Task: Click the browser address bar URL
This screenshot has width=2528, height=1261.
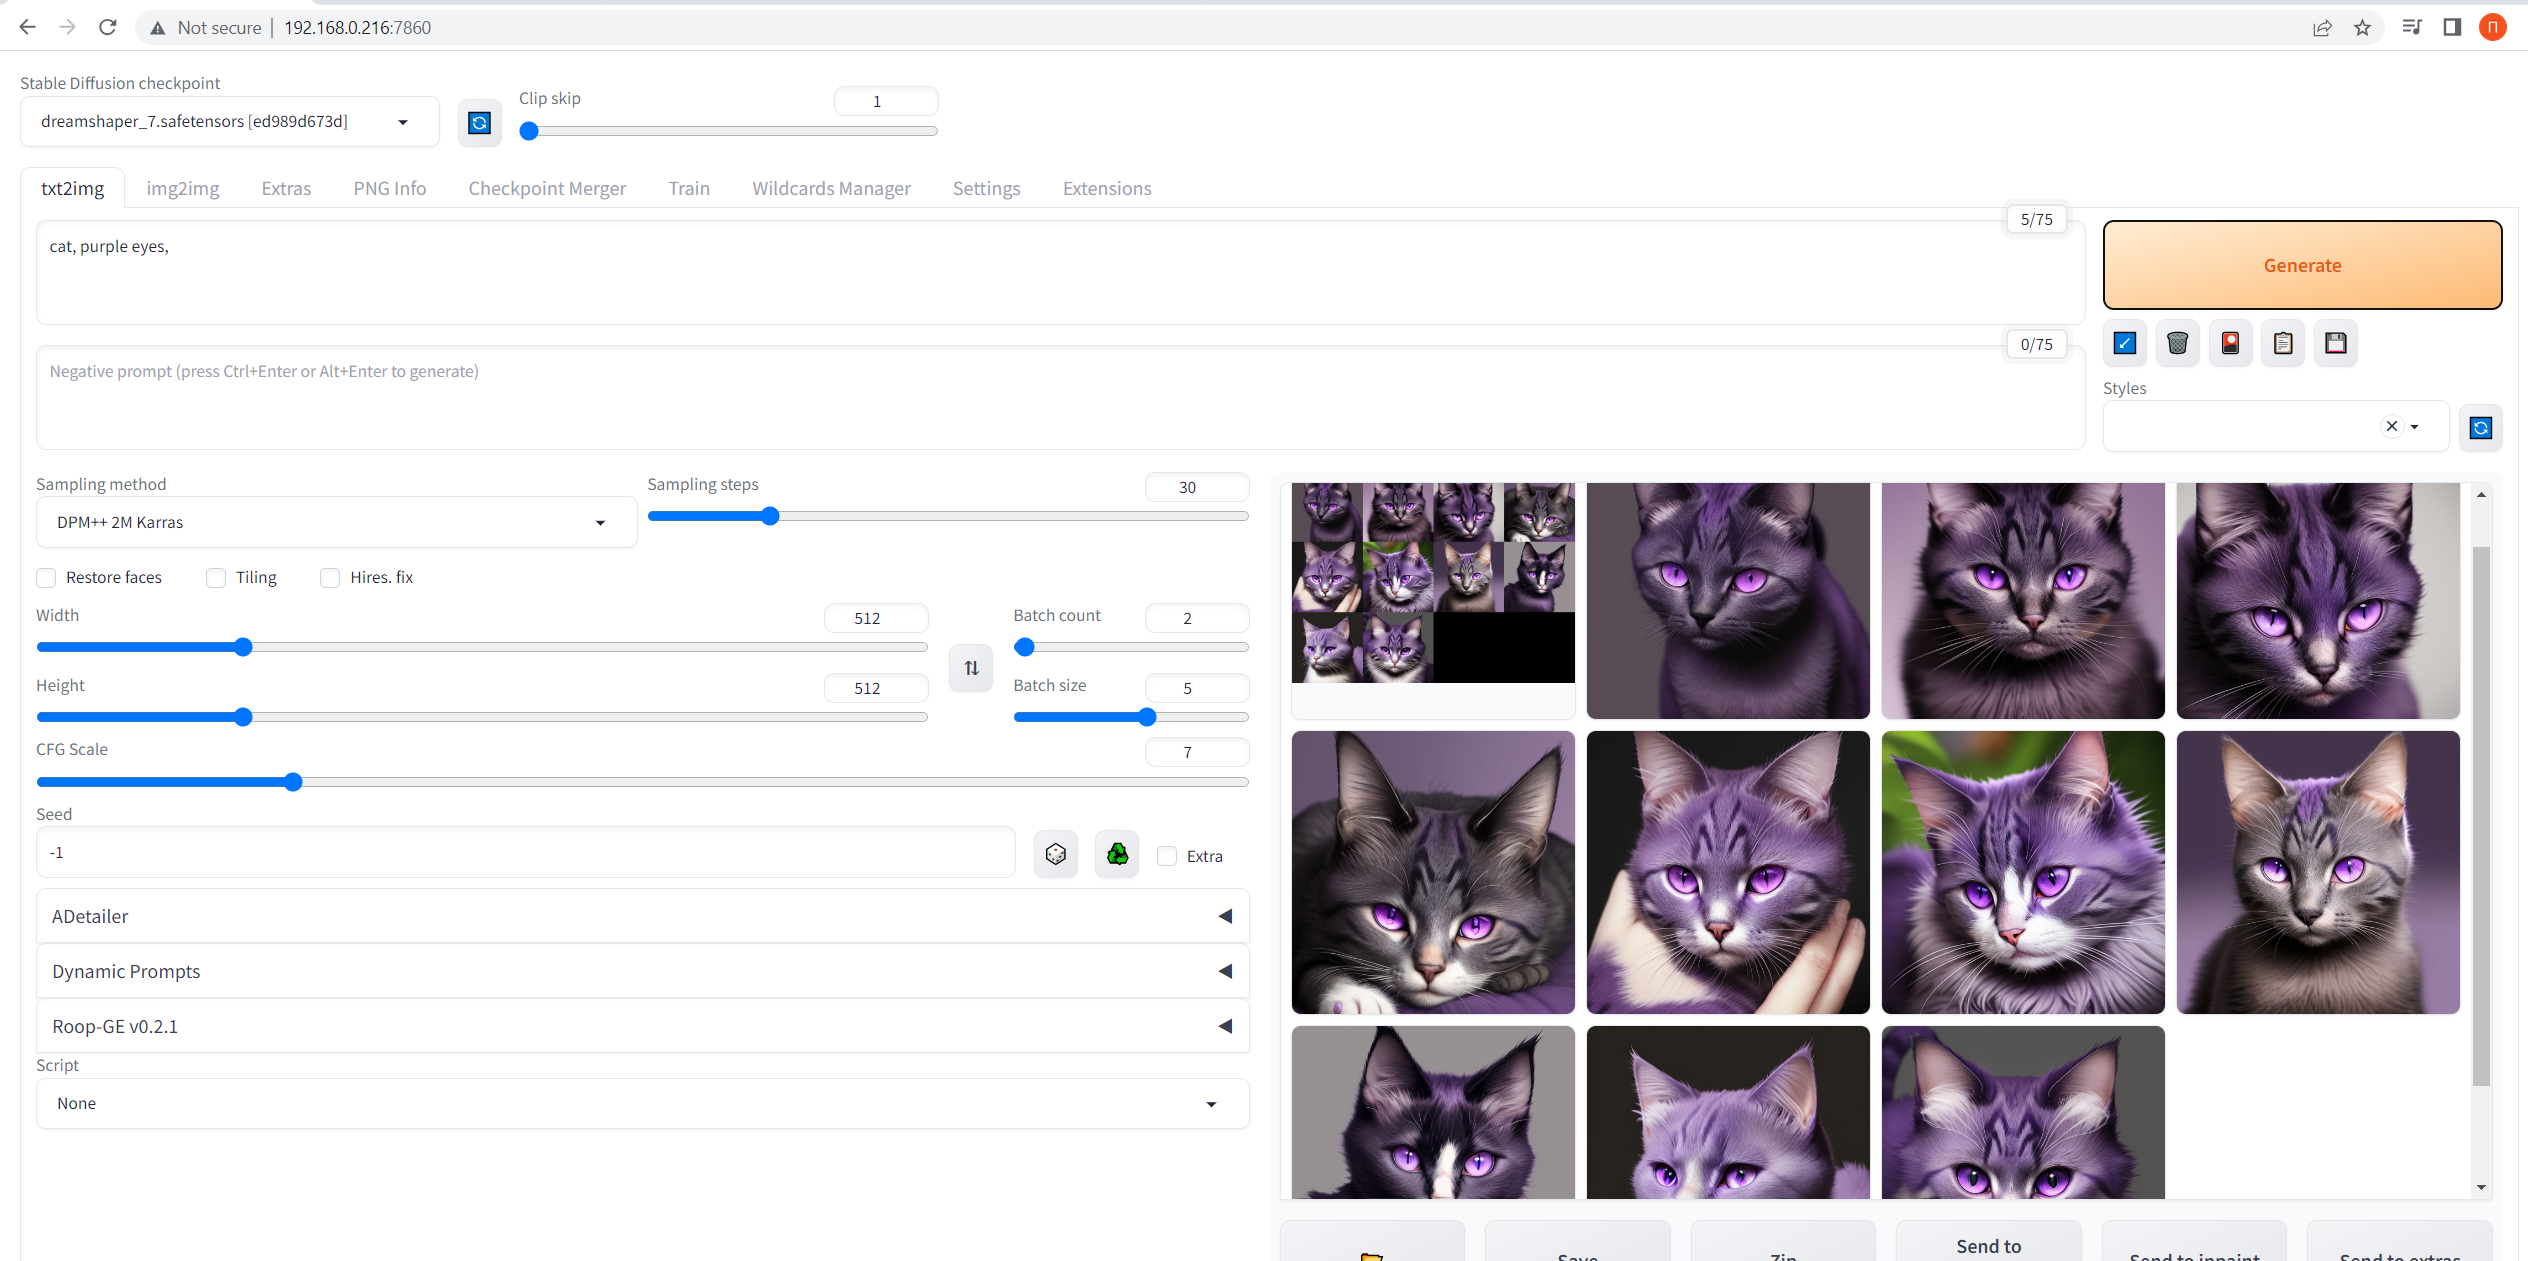Action: 358,28
